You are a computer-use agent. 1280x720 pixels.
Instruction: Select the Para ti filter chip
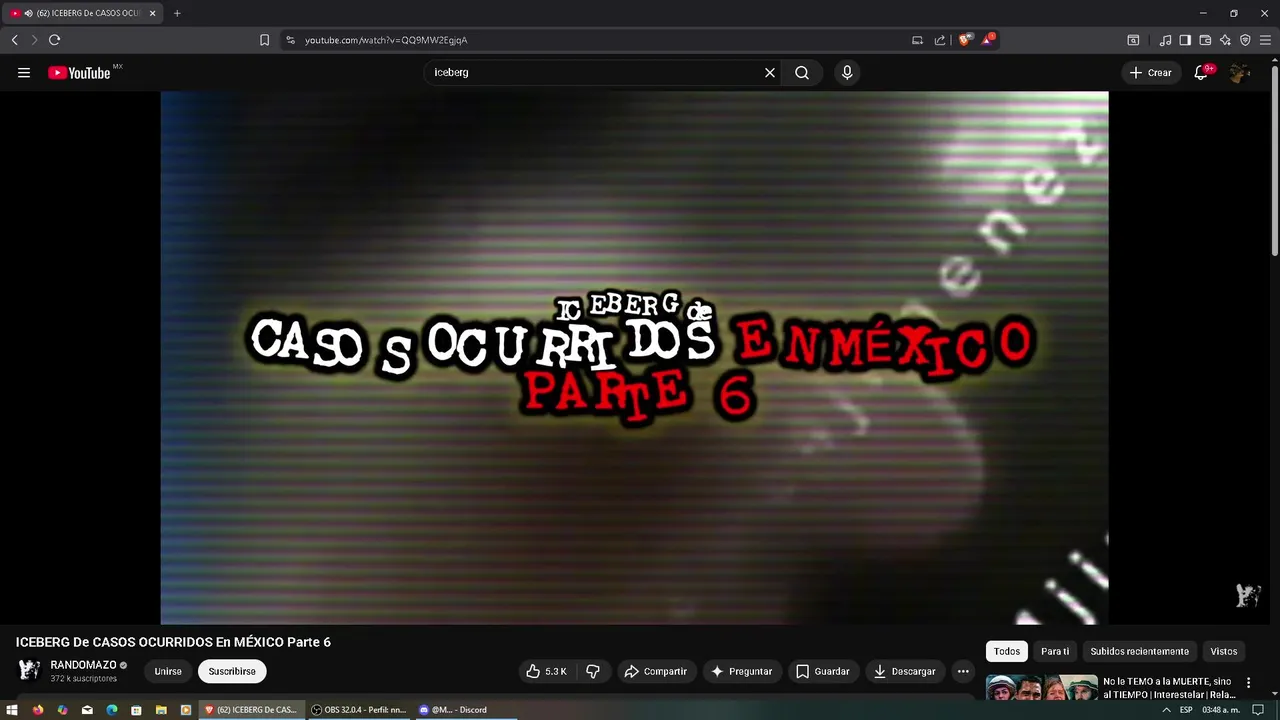1055,652
